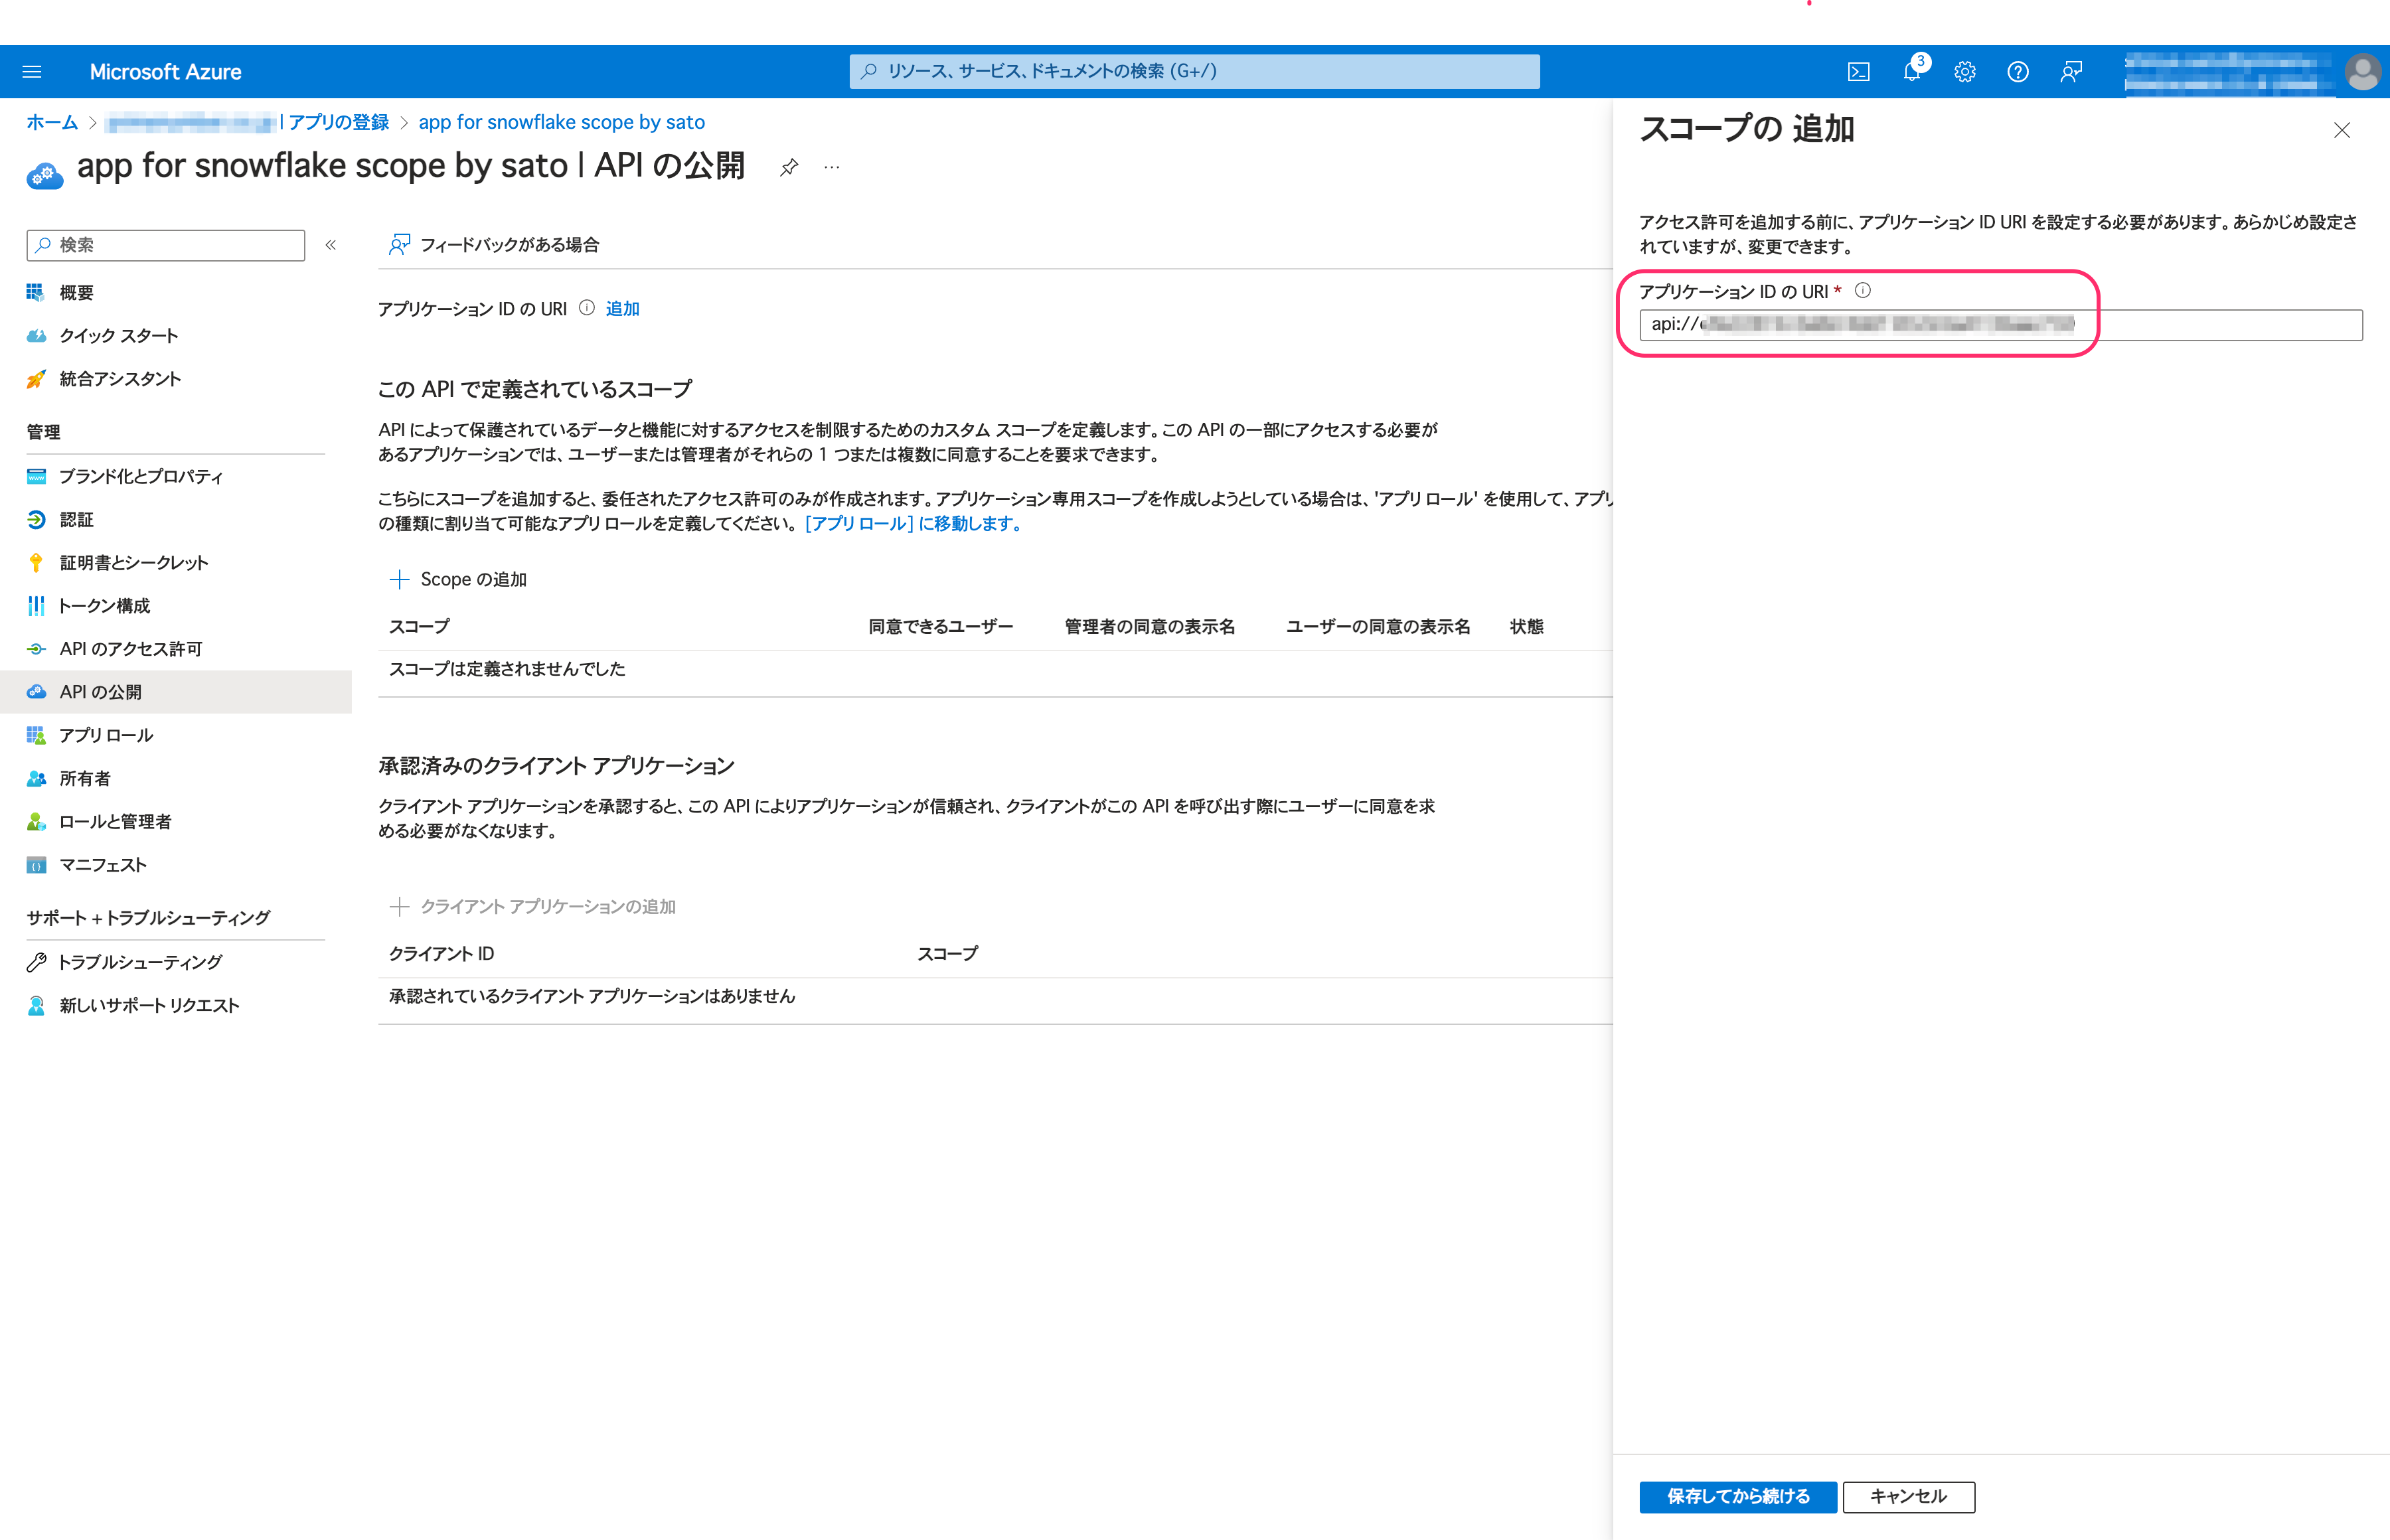This screenshot has height=1540, width=2390.
Task: Click the 新しいサポート リクエスト icon
Action: [x=36, y=1005]
